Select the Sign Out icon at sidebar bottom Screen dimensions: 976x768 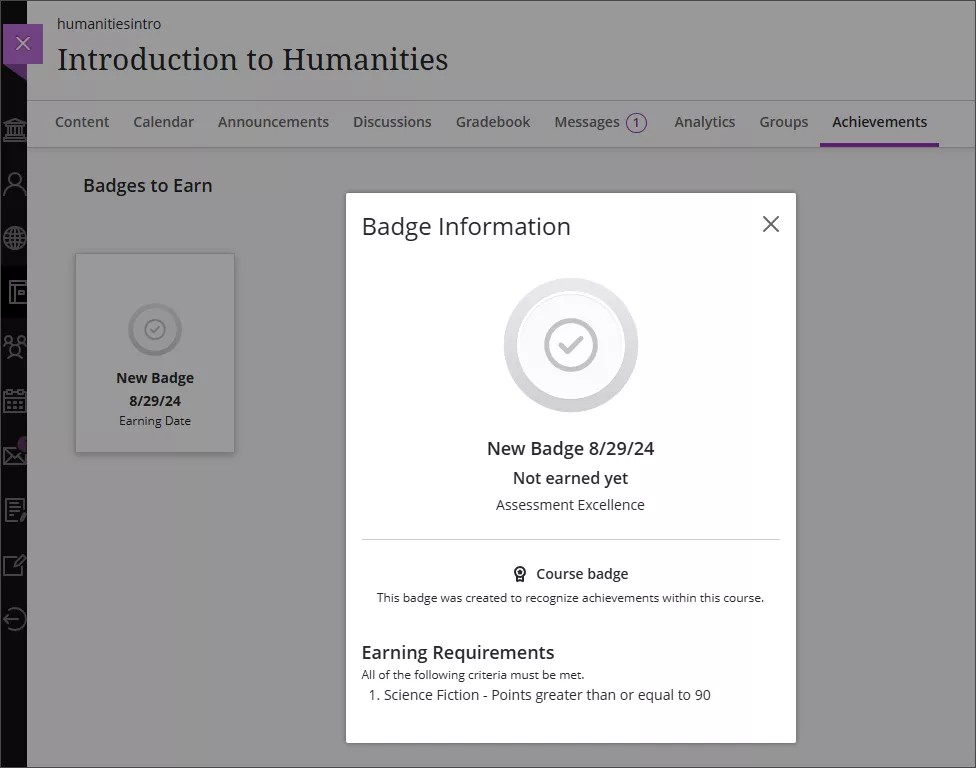[15, 619]
